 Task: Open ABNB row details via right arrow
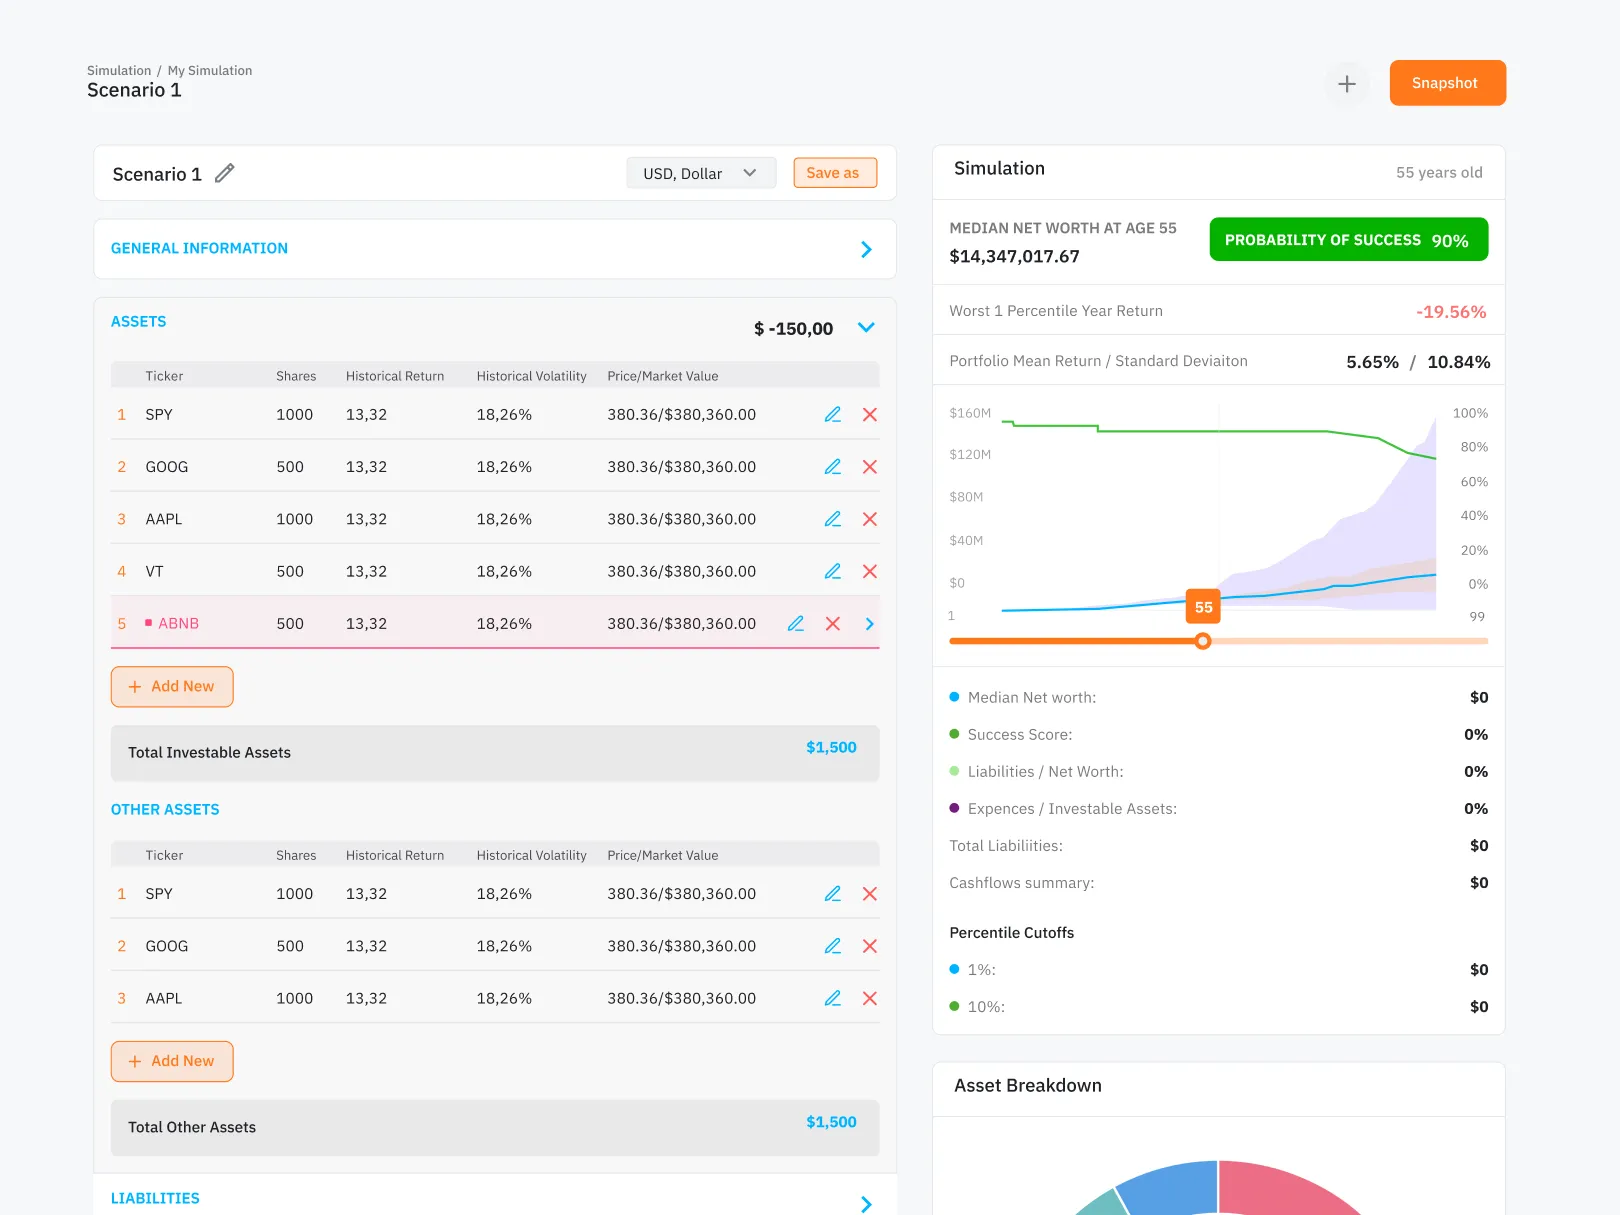tap(869, 623)
